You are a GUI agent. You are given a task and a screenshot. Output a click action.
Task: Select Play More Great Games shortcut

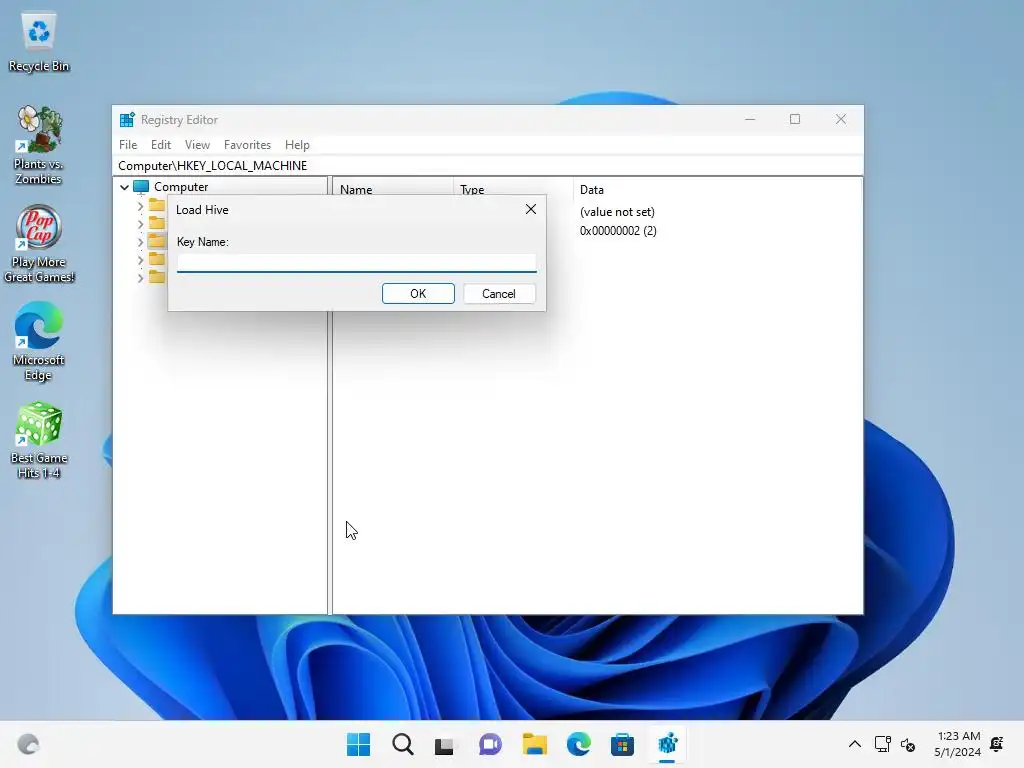click(x=39, y=244)
